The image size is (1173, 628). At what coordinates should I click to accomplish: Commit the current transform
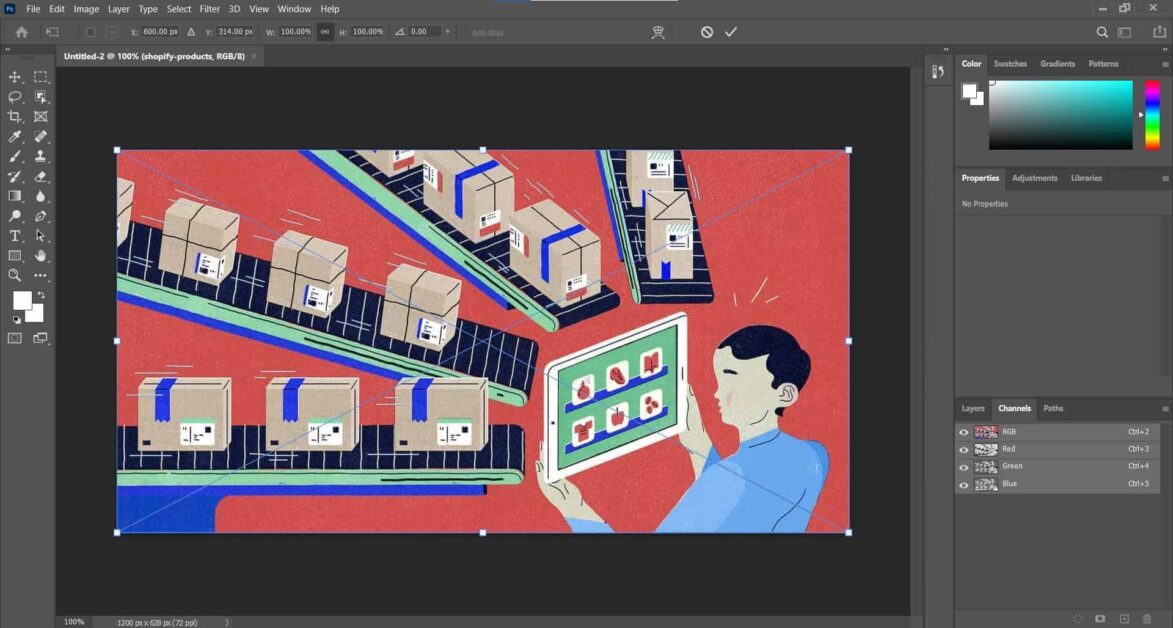click(730, 31)
